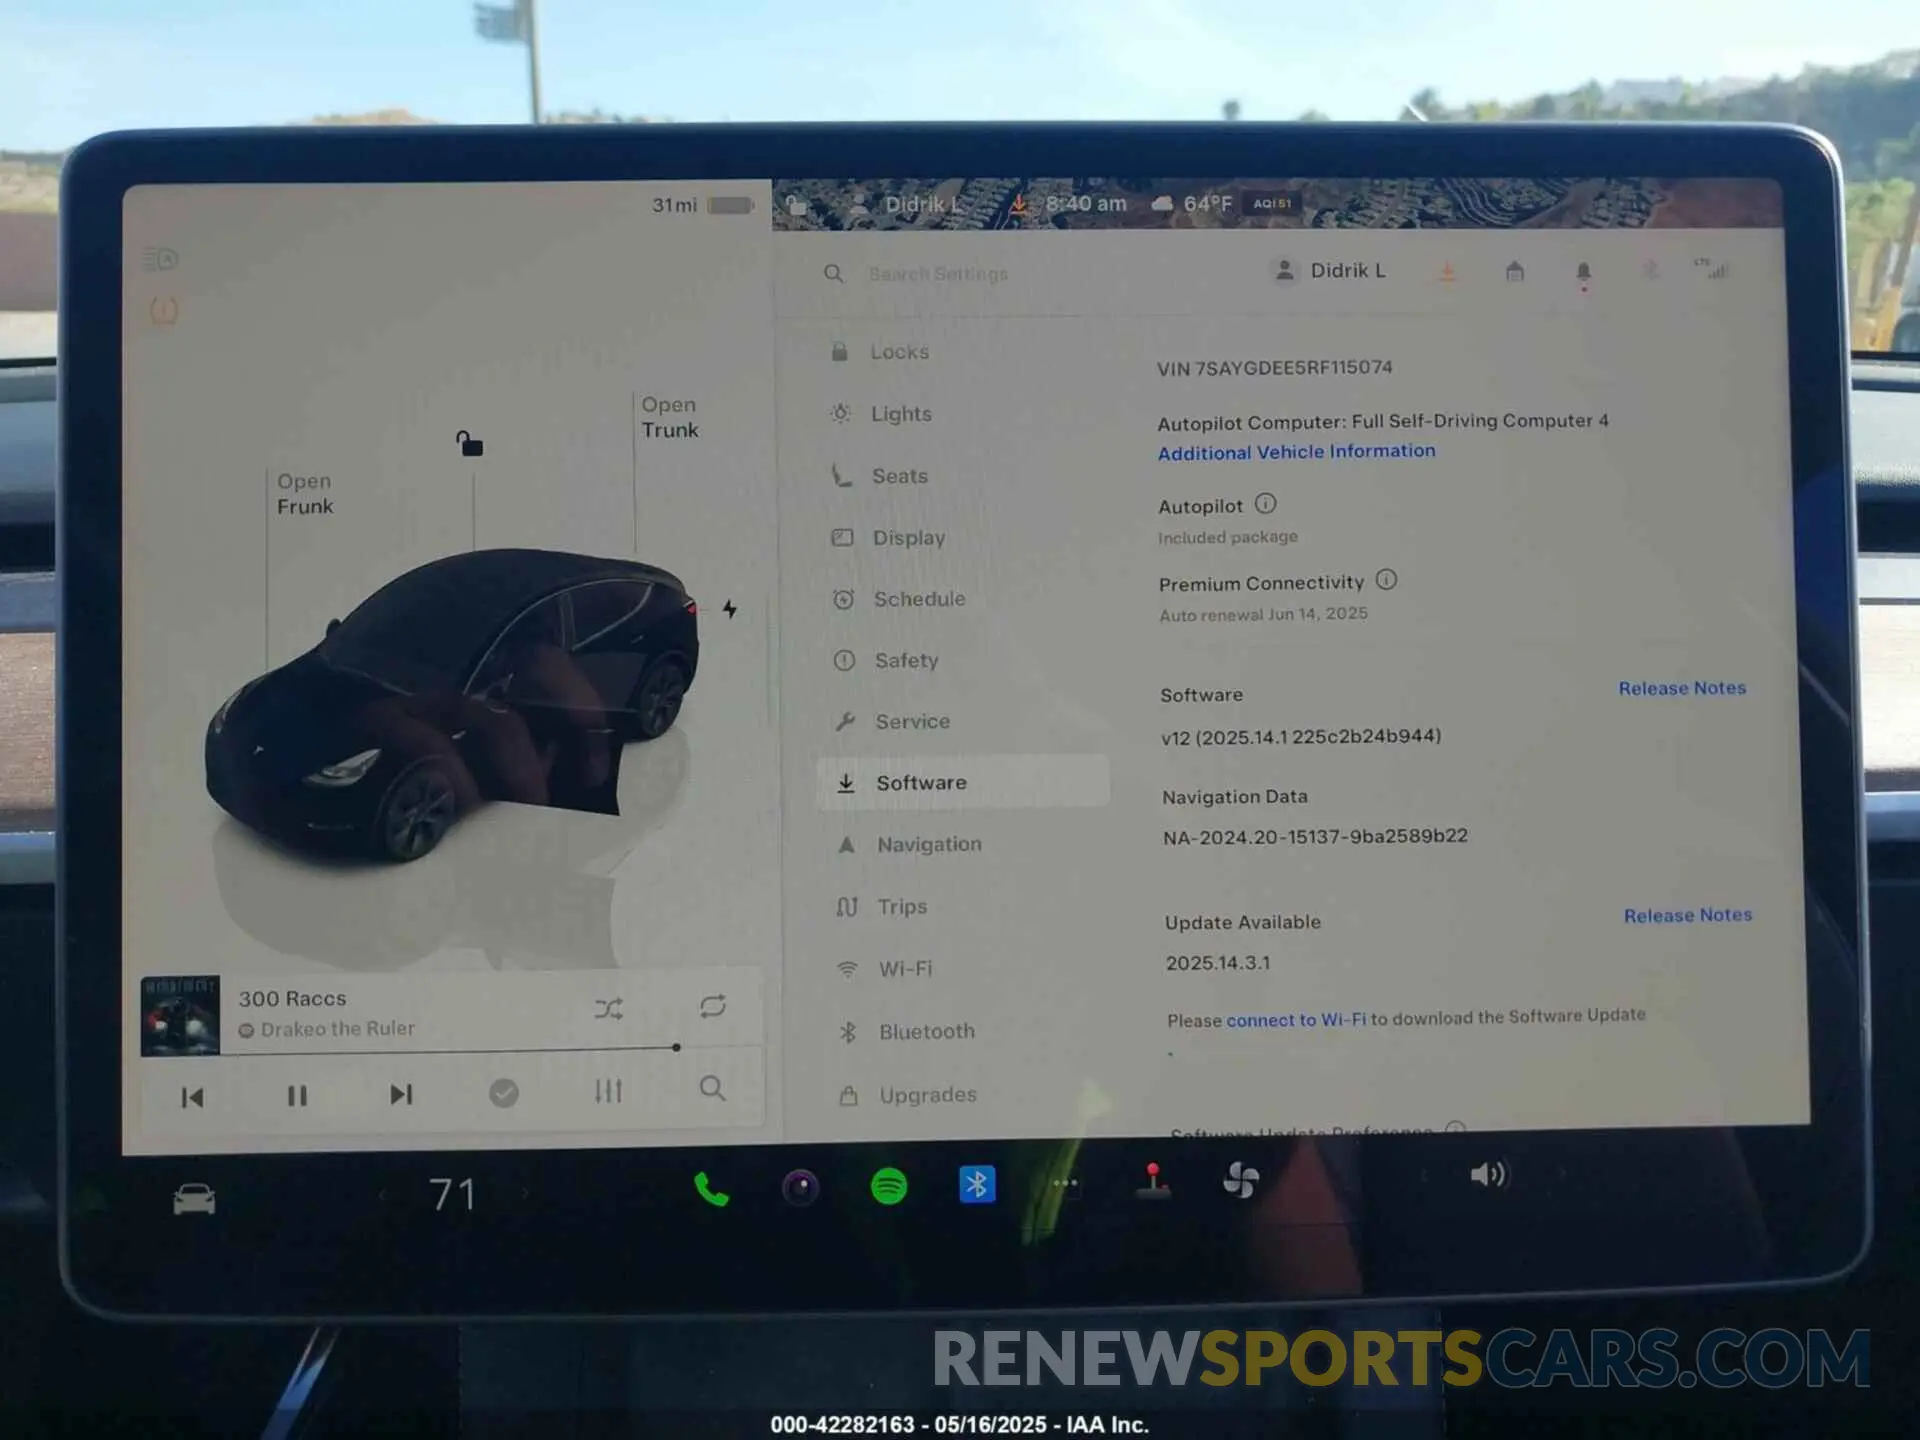Tap Open Frunk button
The width and height of the screenshot is (1920, 1440).
point(305,494)
